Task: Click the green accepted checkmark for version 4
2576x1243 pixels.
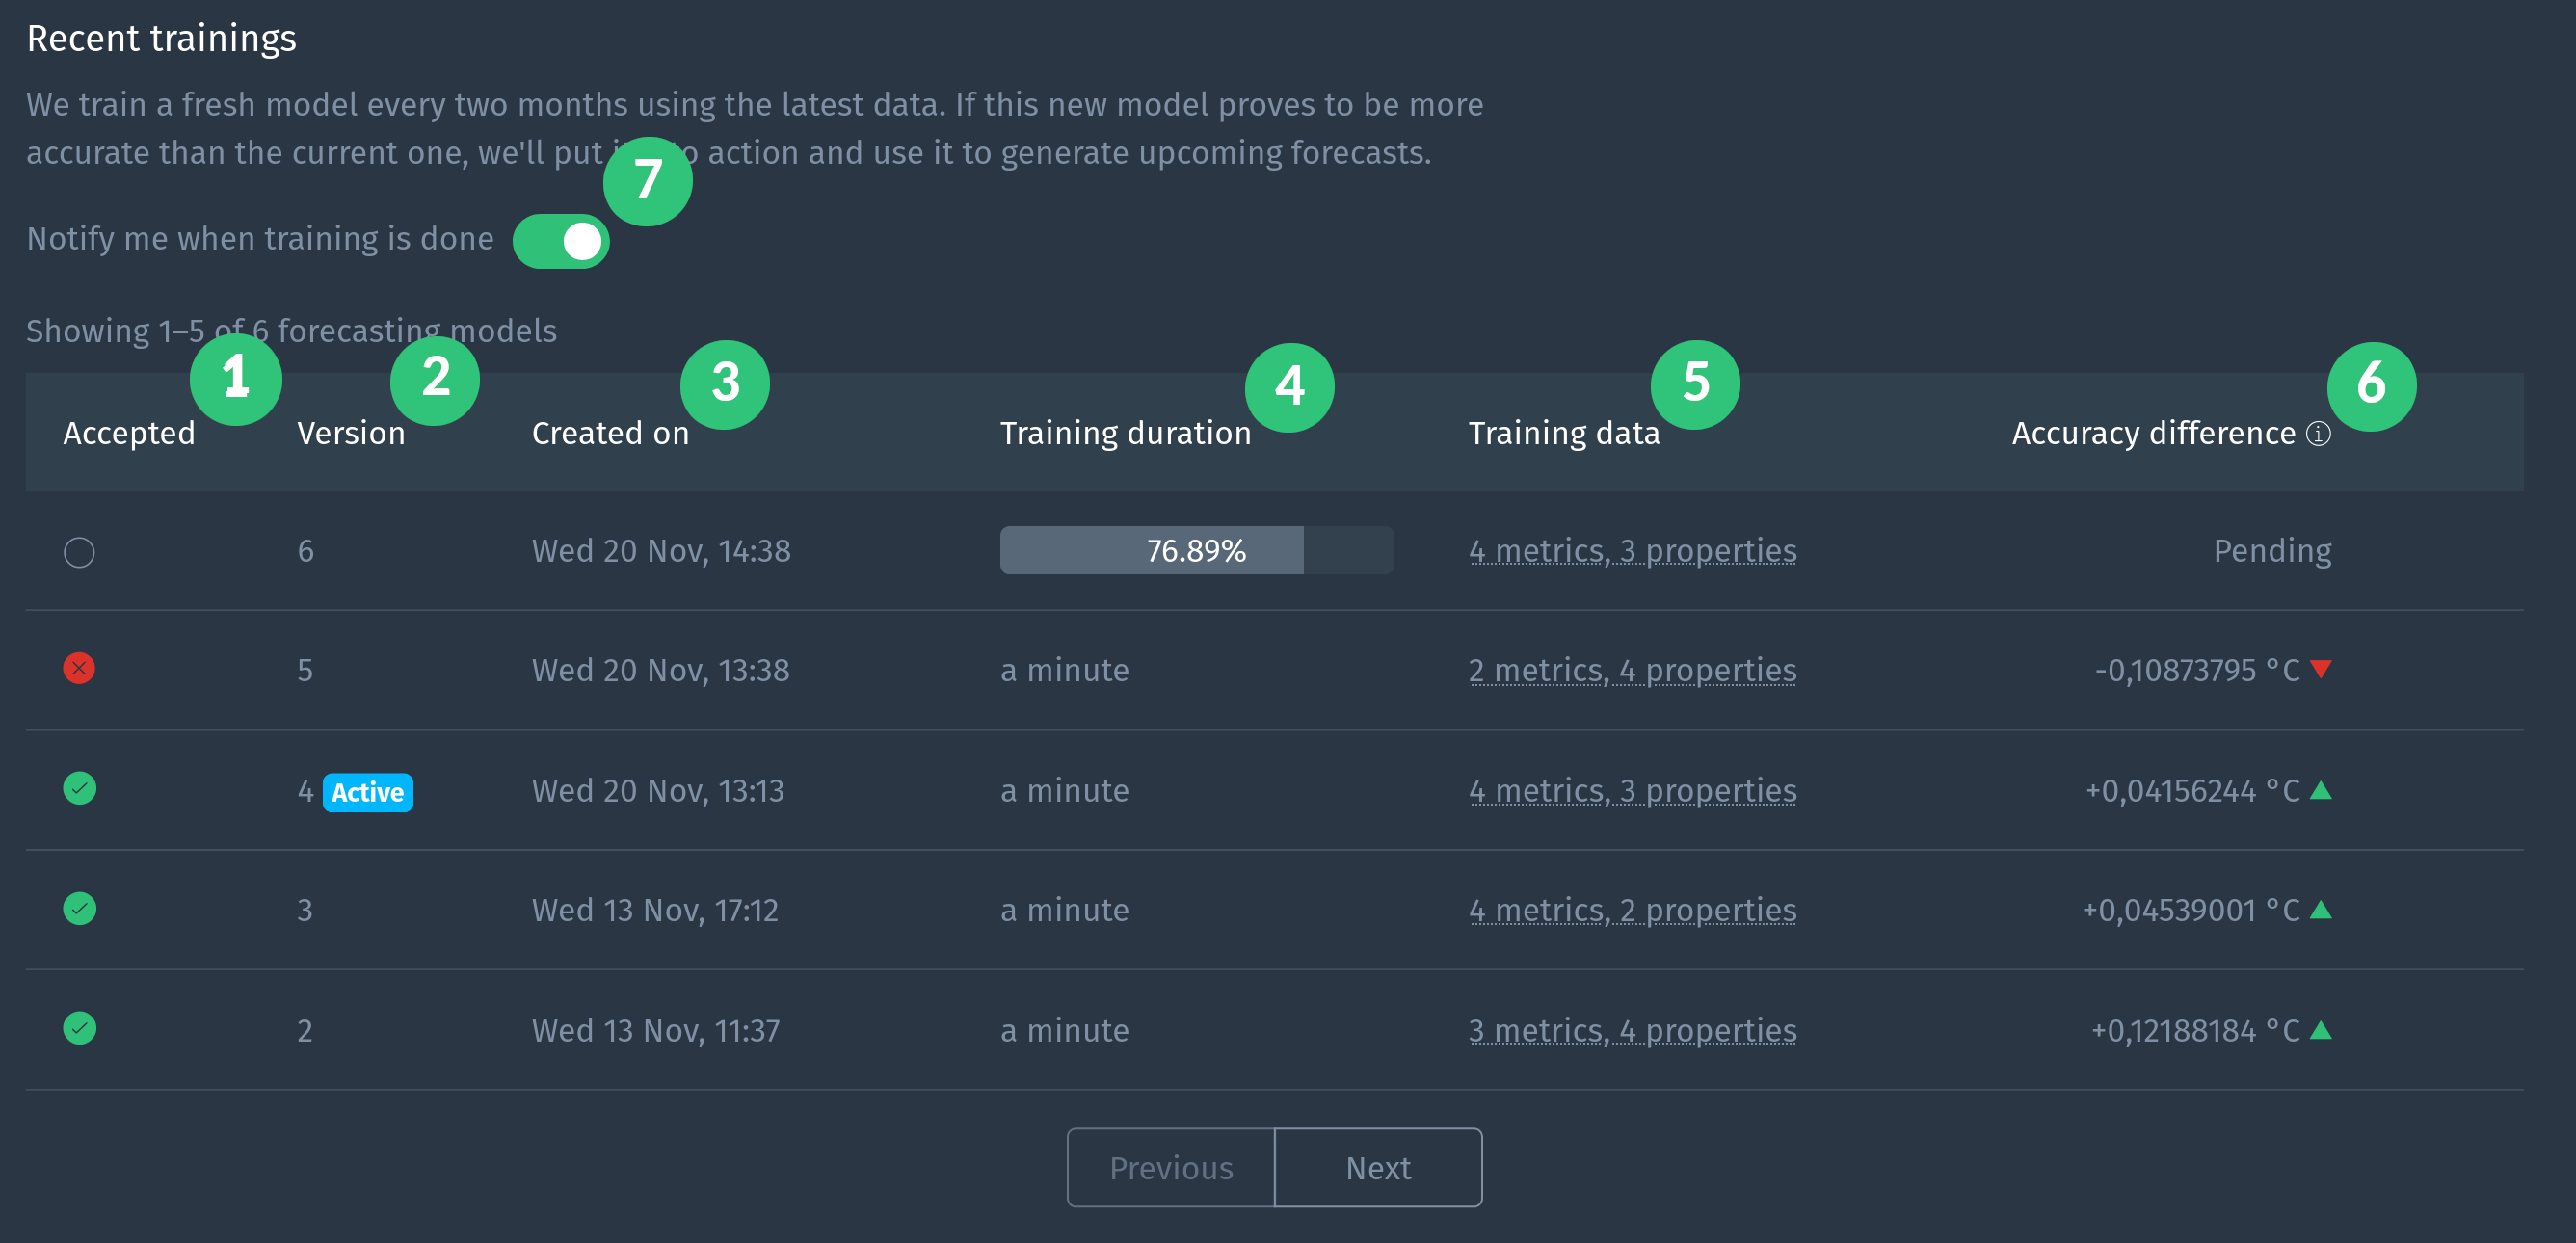Action: (x=79, y=788)
